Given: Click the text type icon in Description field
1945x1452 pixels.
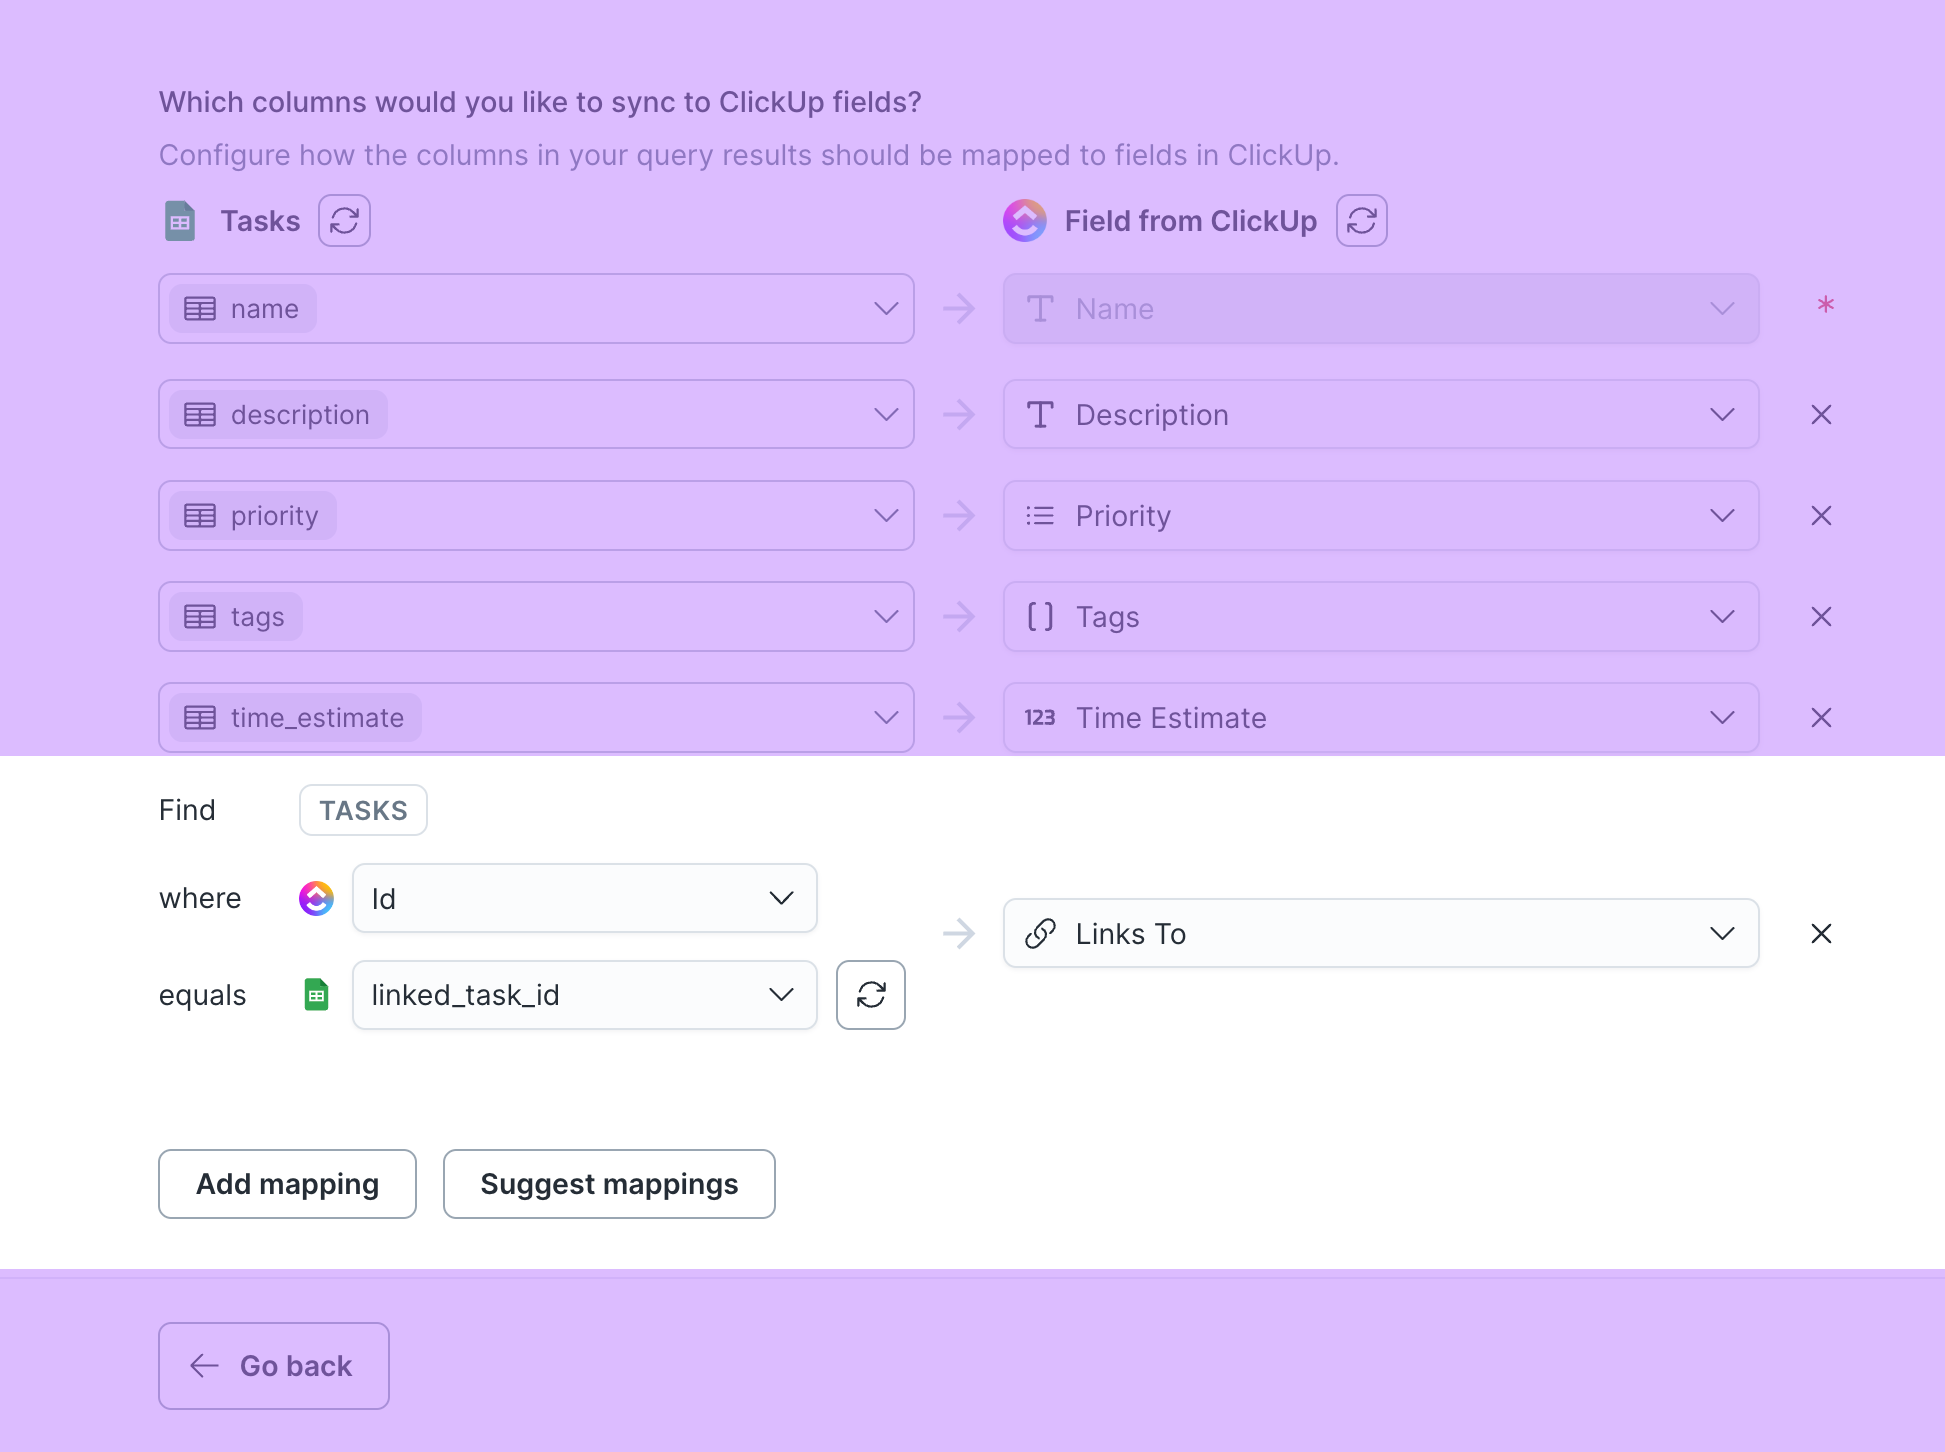Looking at the screenshot, I should coord(1040,415).
